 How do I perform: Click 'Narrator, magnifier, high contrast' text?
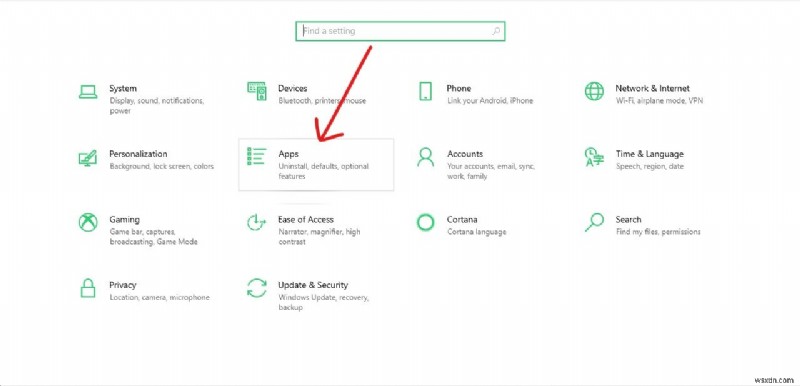319,237
